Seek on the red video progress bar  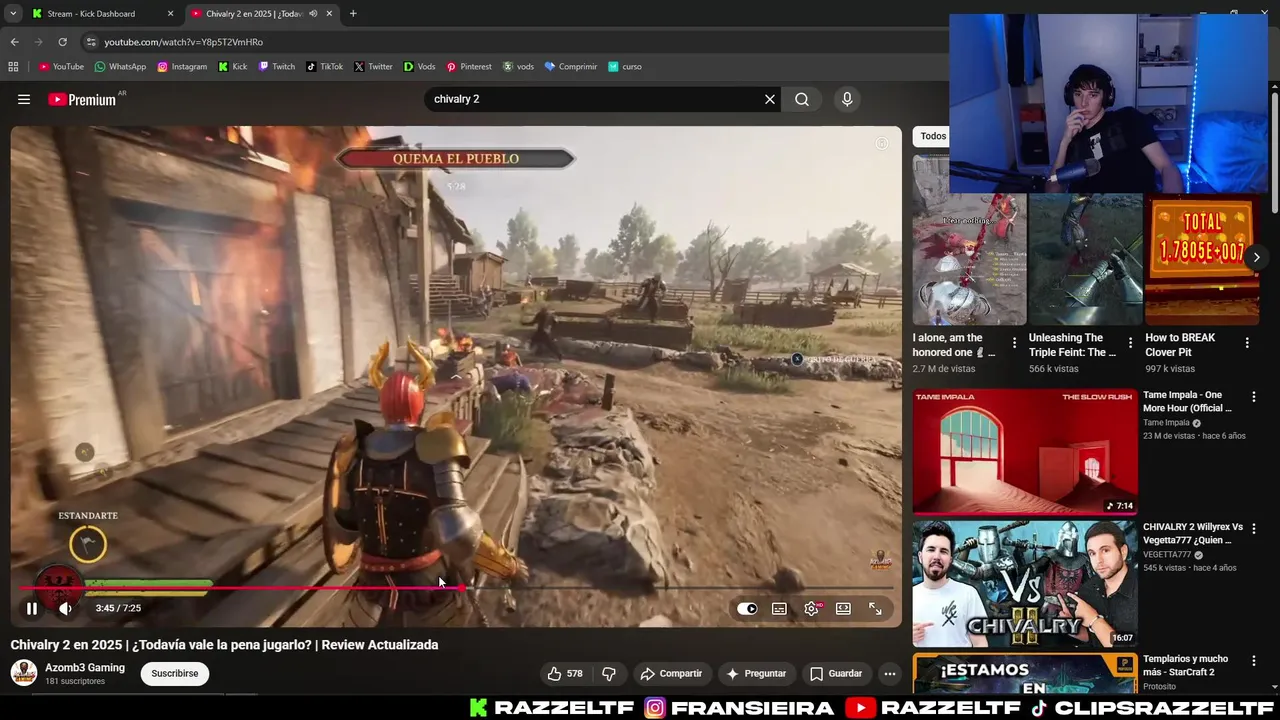pos(456,588)
